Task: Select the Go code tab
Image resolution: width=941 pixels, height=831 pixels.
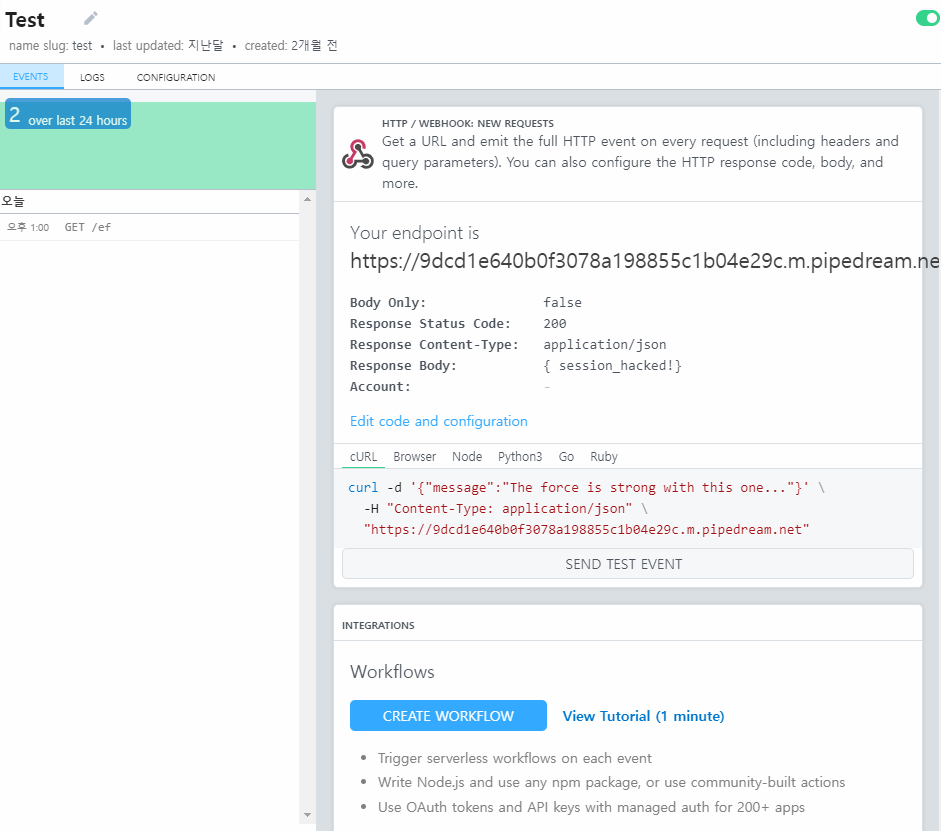Action: [x=566, y=457]
